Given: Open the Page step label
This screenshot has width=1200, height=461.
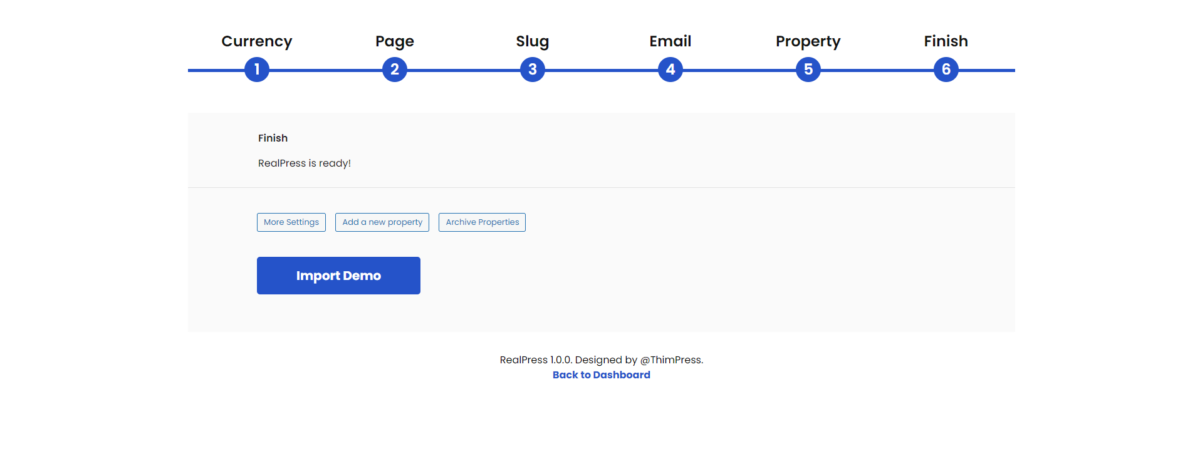Looking at the screenshot, I should pos(395,41).
